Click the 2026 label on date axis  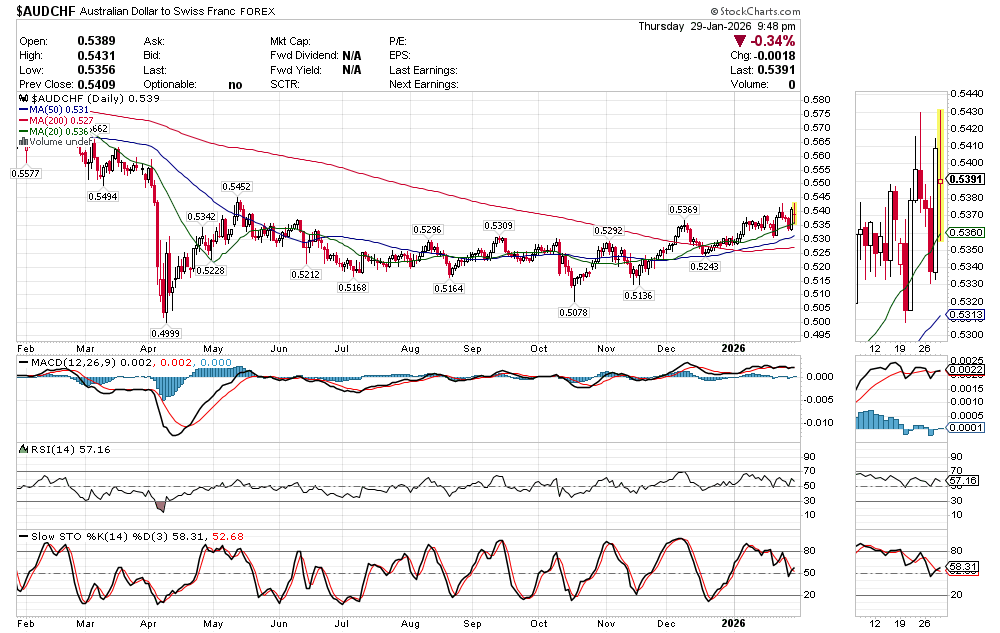[x=734, y=346]
